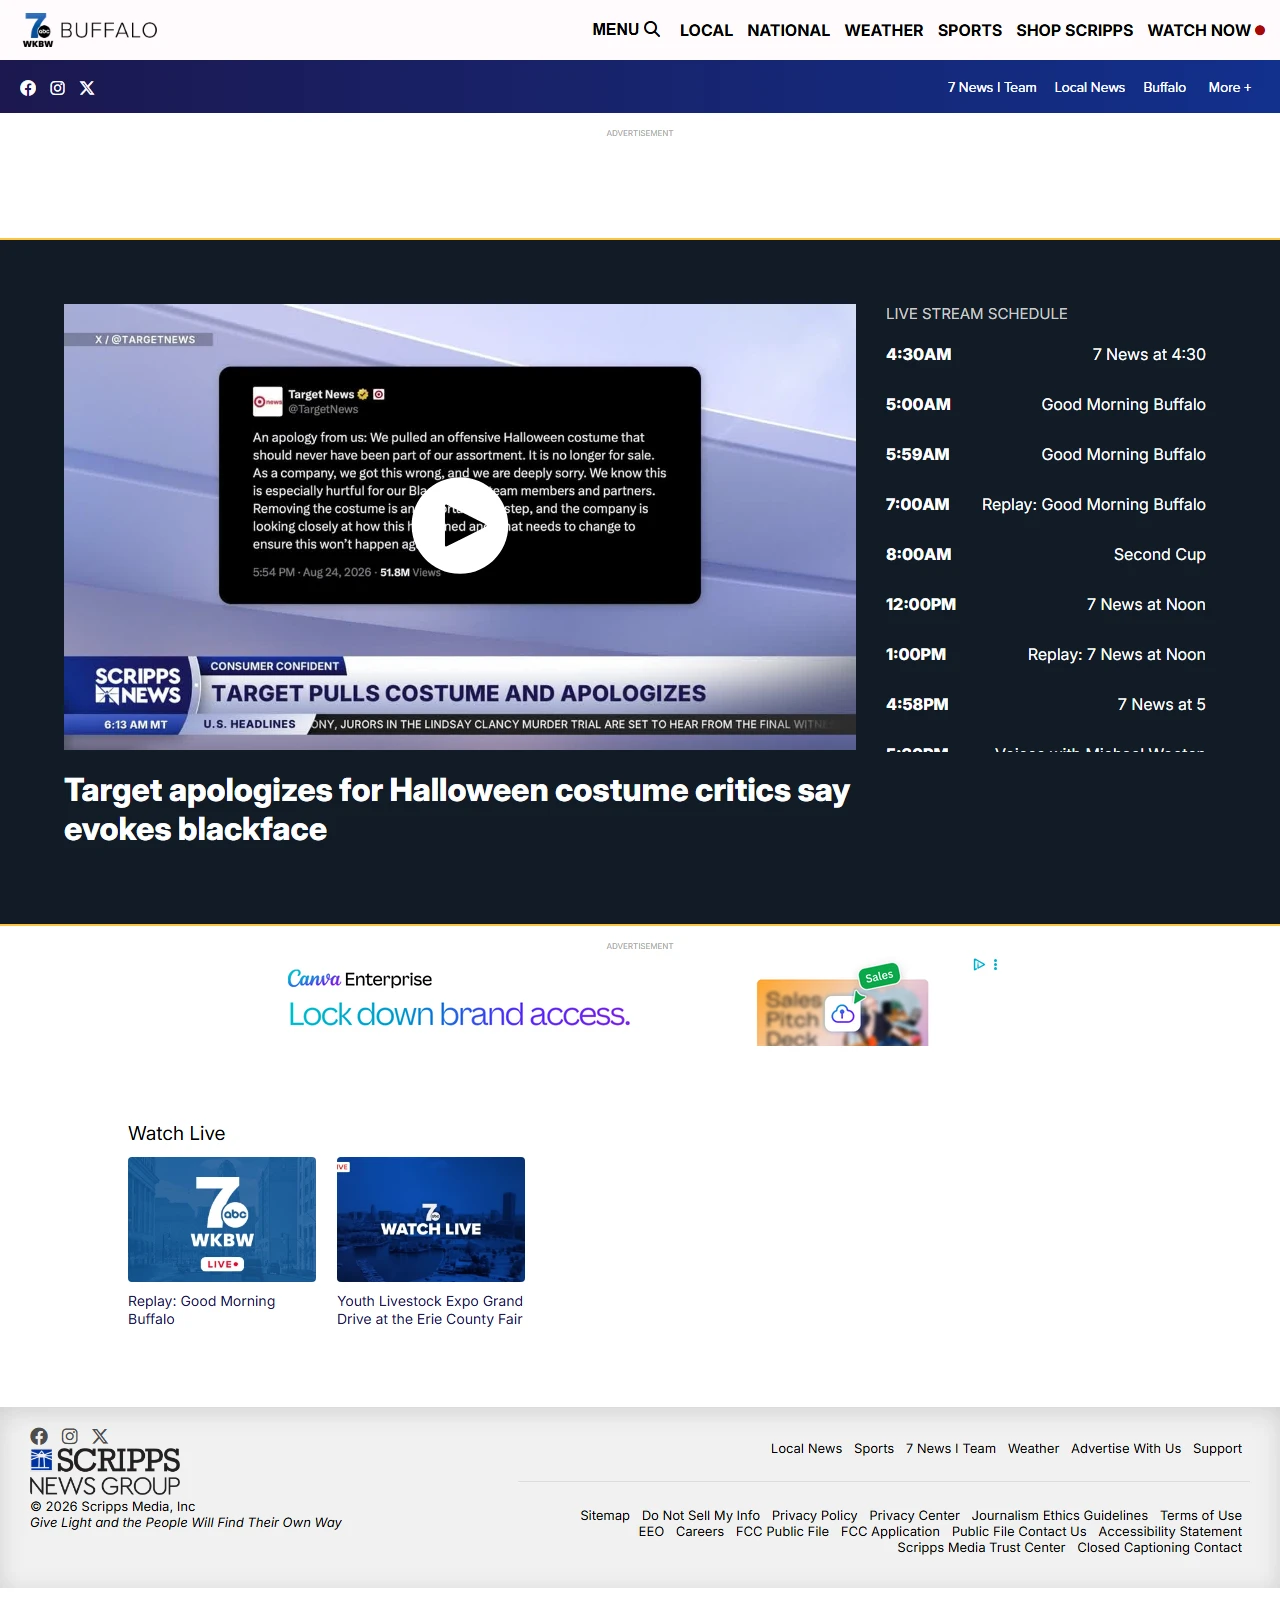Click WATCH NOW in the top navigation

click(1206, 30)
